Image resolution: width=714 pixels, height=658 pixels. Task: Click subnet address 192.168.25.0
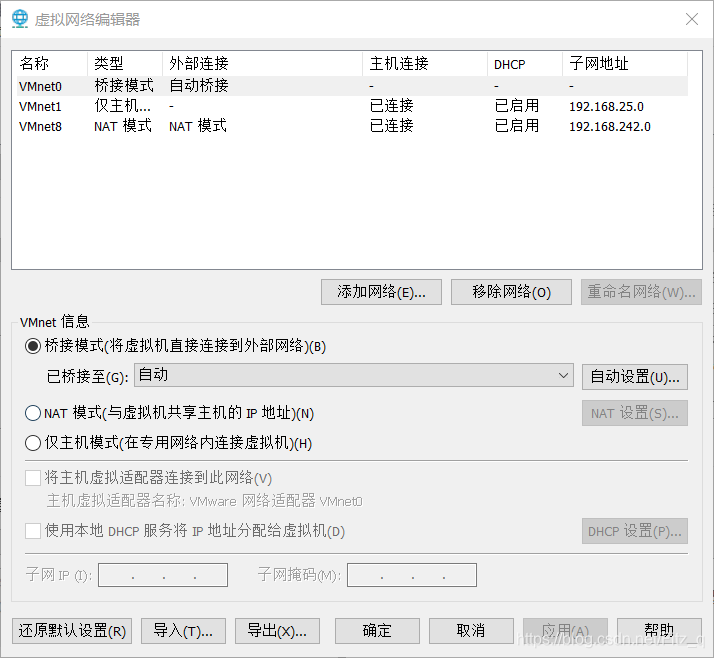coord(606,107)
